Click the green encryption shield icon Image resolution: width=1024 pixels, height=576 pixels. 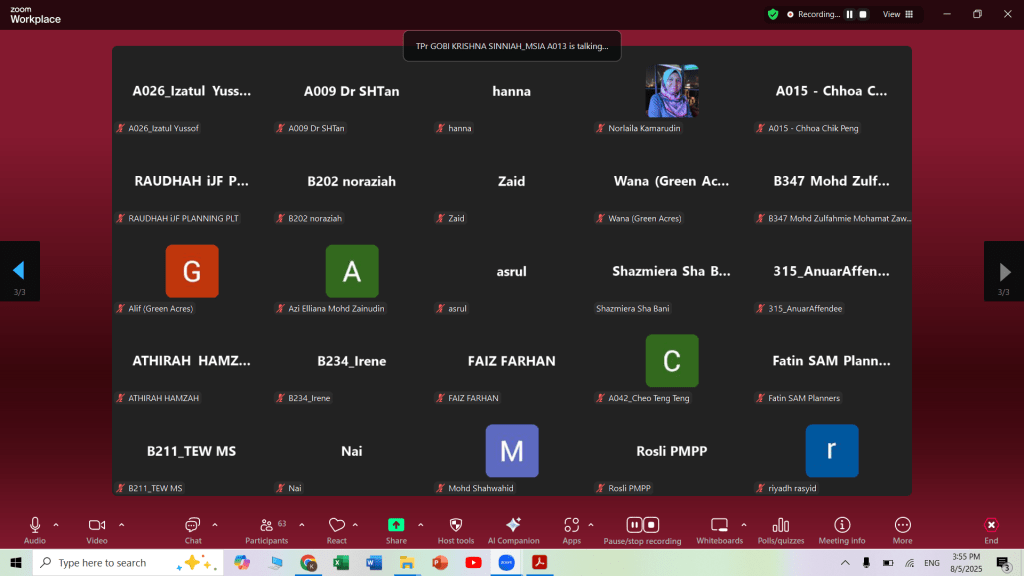773,14
